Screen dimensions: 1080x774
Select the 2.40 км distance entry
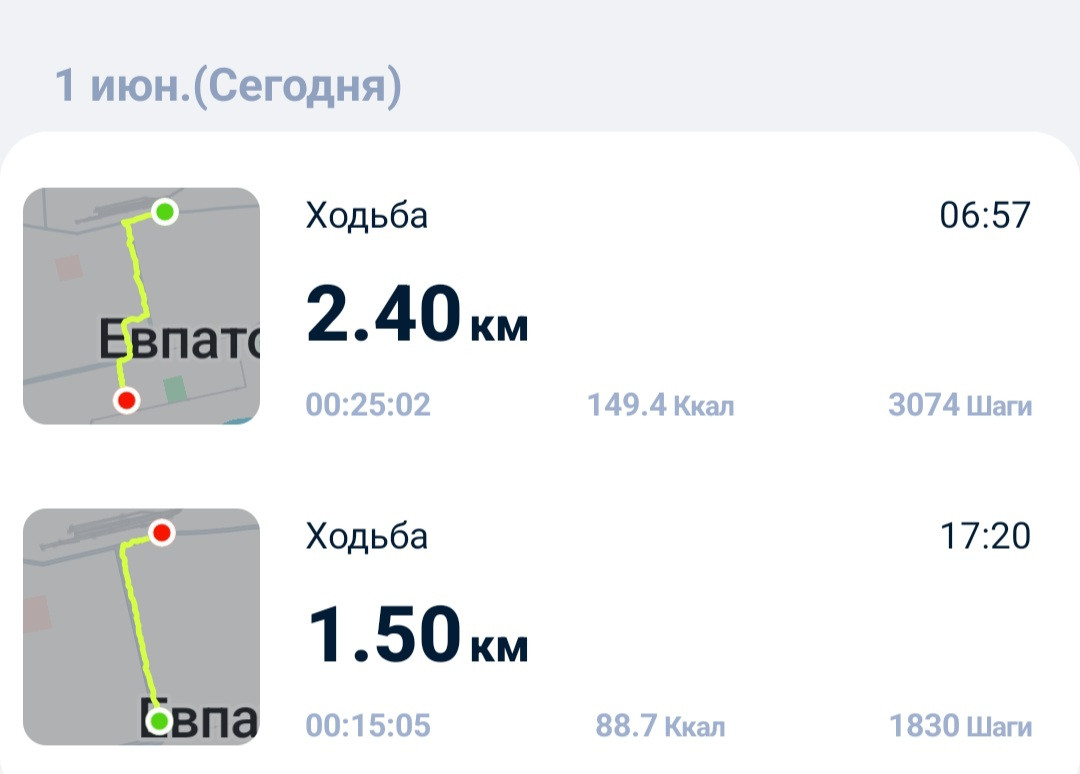point(417,314)
